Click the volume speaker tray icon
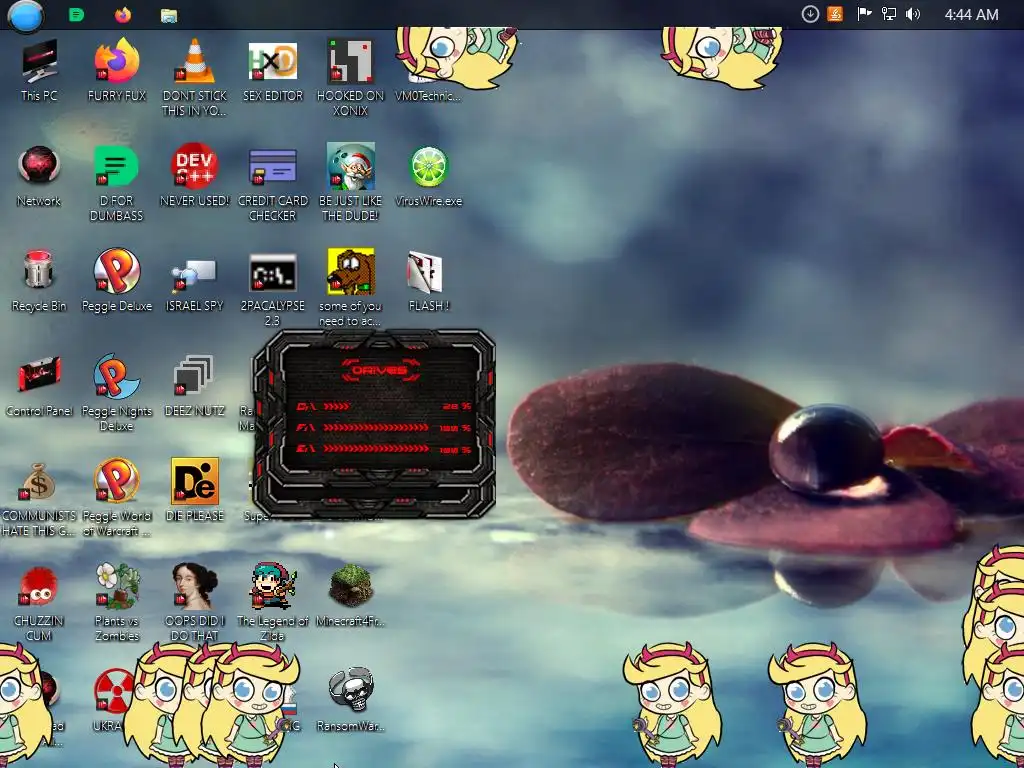This screenshot has height=768, width=1024. pyautogui.click(x=913, y=14)
